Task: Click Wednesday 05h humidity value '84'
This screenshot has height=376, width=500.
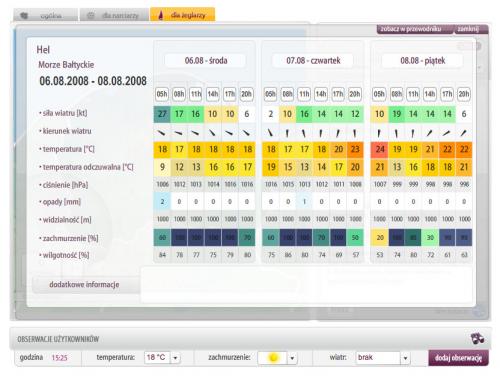Action: tap(162, 255)
